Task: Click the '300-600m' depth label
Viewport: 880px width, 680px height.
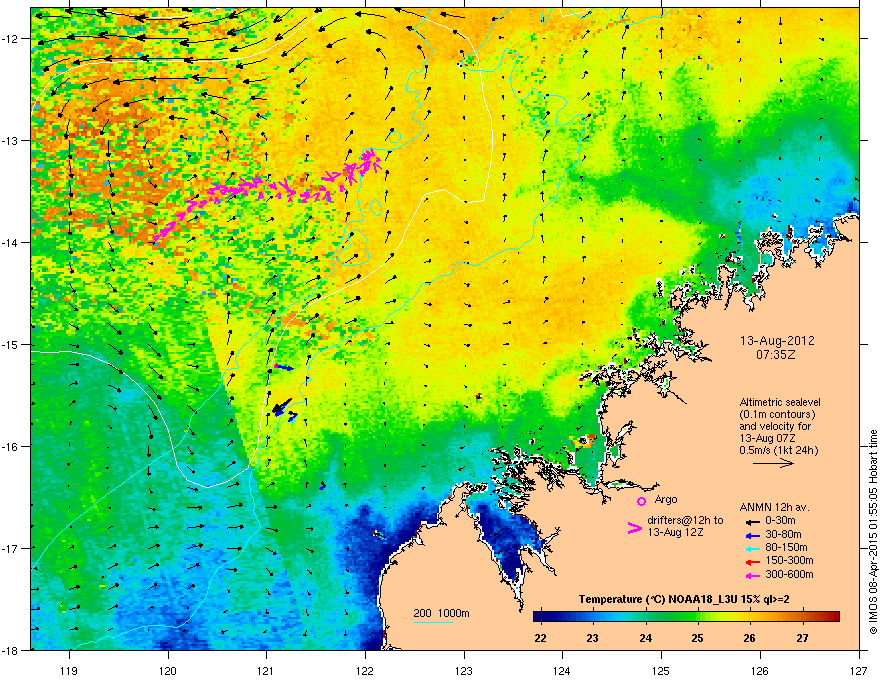Action: (789, 574)
